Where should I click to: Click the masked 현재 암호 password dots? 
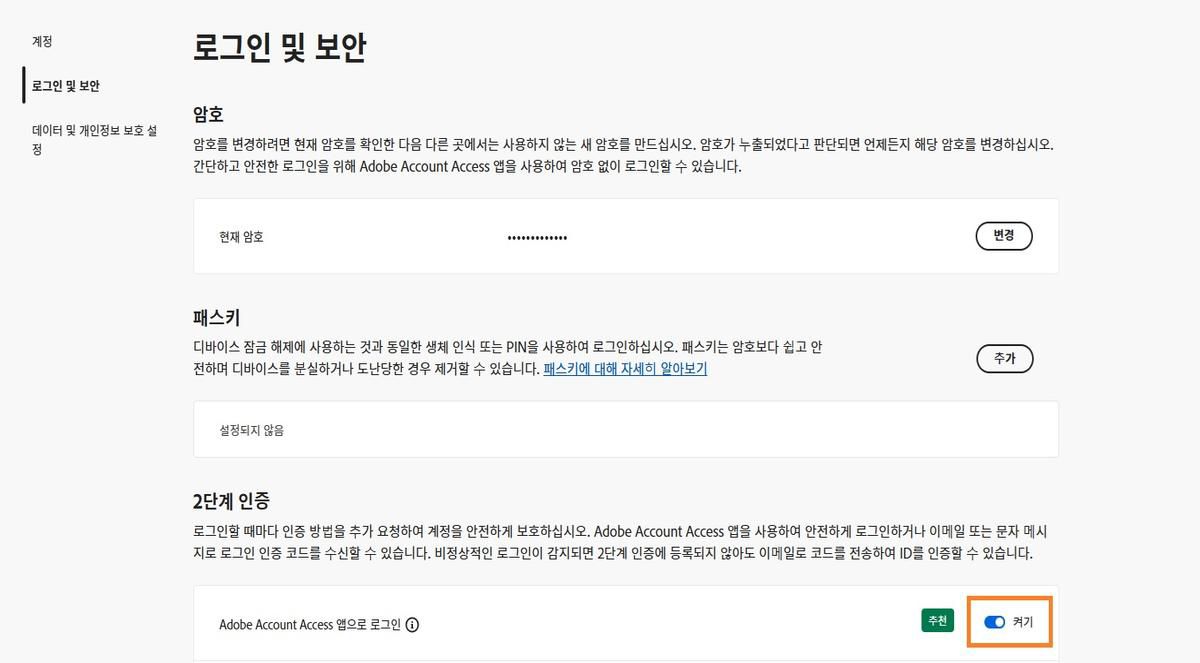(x=537, y=236)
